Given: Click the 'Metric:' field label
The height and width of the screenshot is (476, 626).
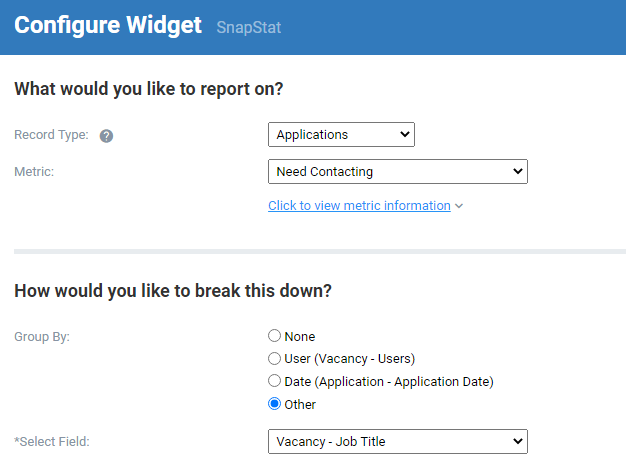Looking at the screenshot, I should pos(34,172).
